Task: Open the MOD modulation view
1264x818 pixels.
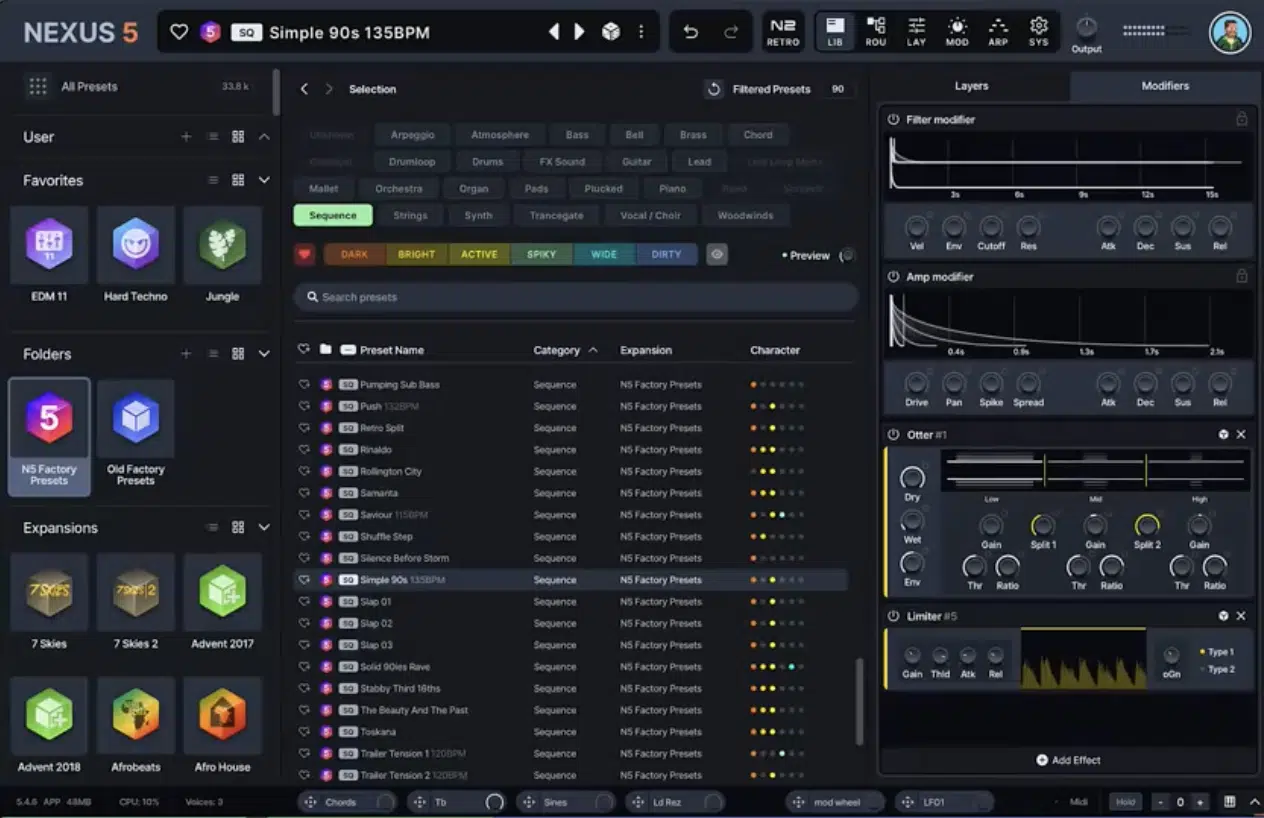Action: pyautogui.click(x=957, y=31)
